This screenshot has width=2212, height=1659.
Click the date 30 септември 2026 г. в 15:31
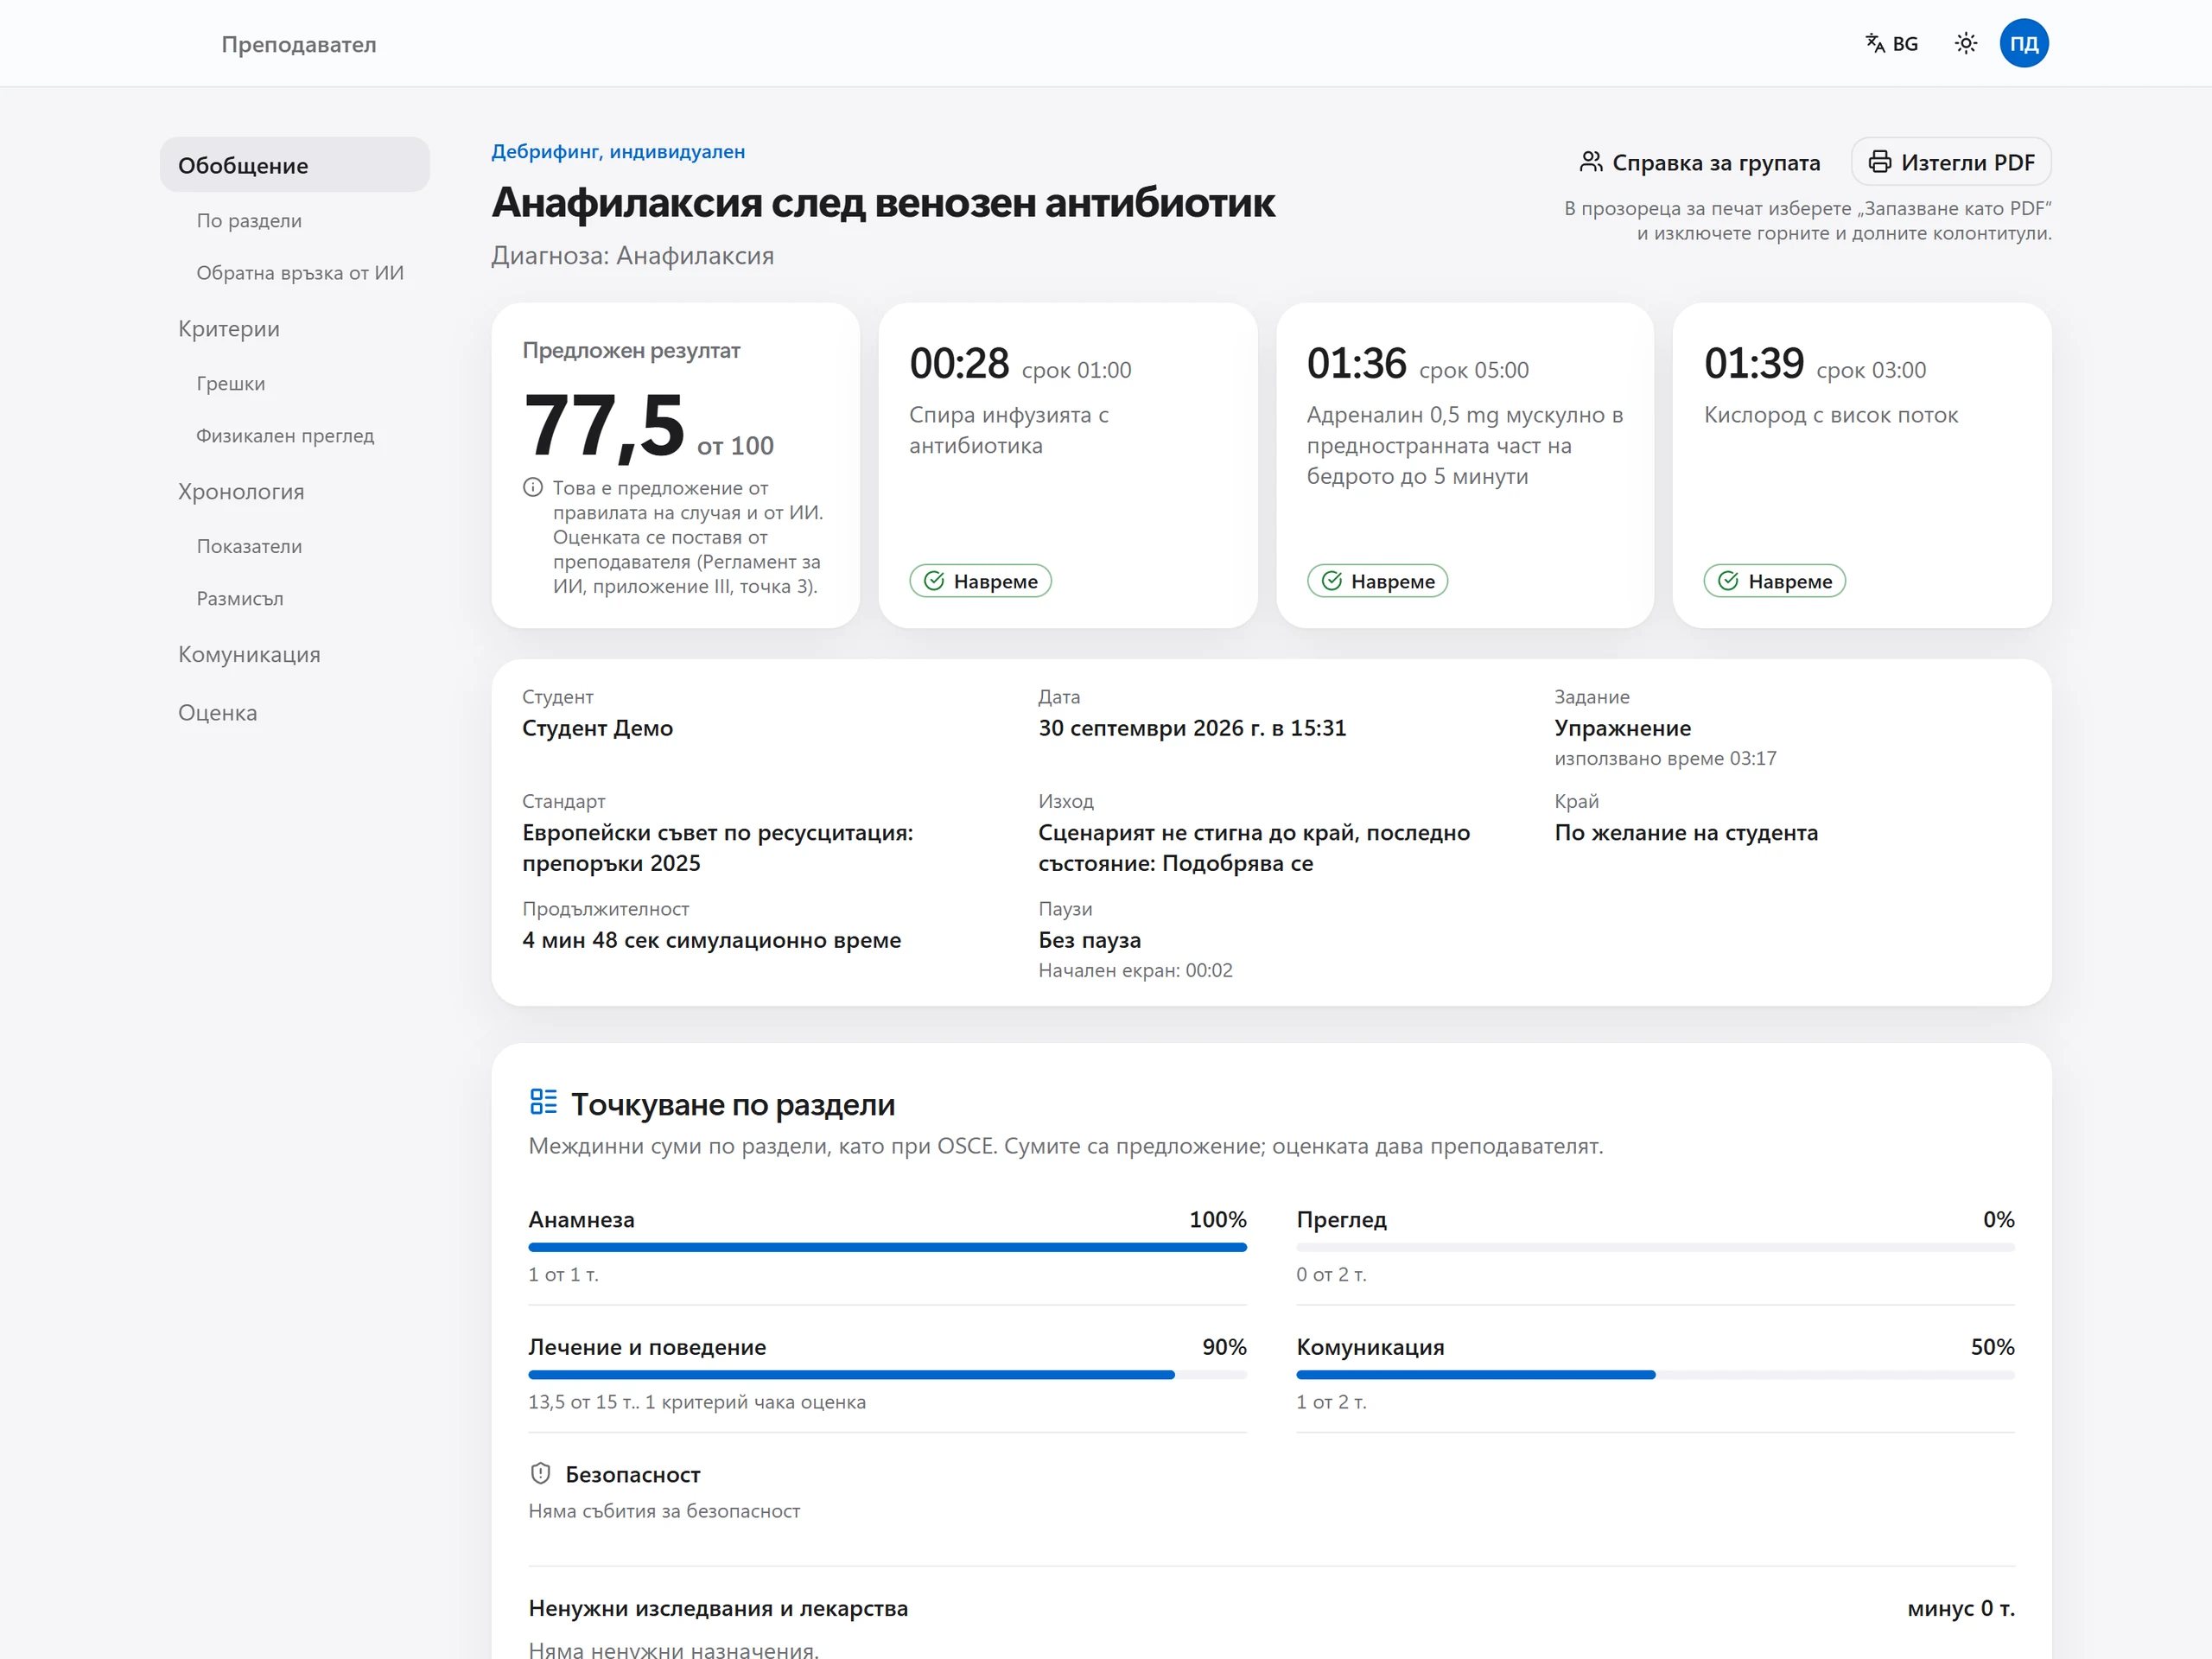click(1192, 728)
